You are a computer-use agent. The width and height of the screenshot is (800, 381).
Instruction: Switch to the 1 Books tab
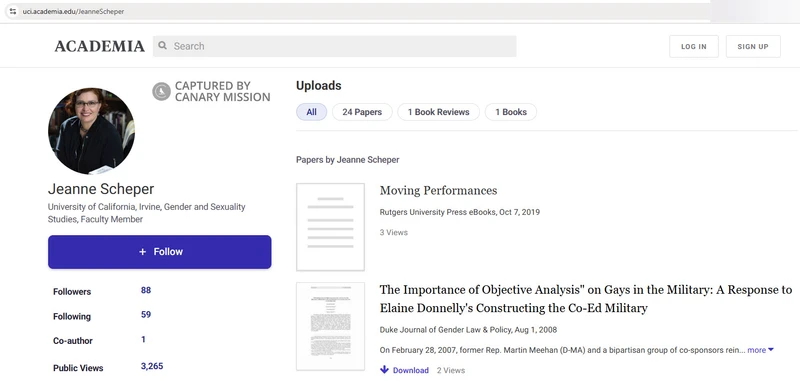tap(511, 112)
